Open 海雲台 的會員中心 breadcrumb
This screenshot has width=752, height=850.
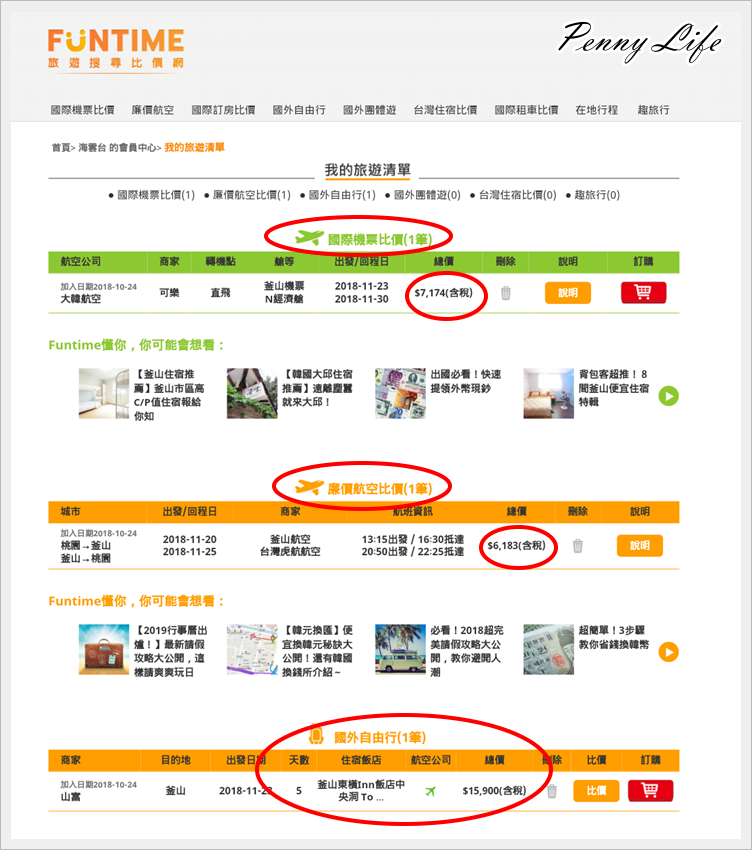tap(118, 147)
